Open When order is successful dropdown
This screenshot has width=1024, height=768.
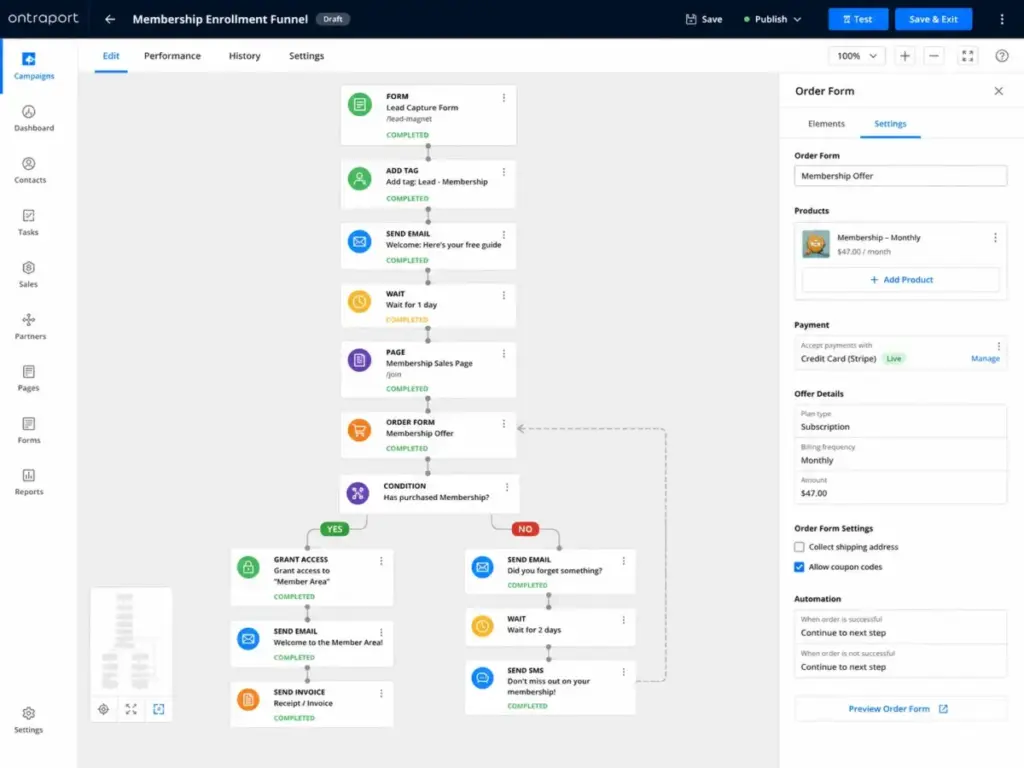click(x=900, y=627)
